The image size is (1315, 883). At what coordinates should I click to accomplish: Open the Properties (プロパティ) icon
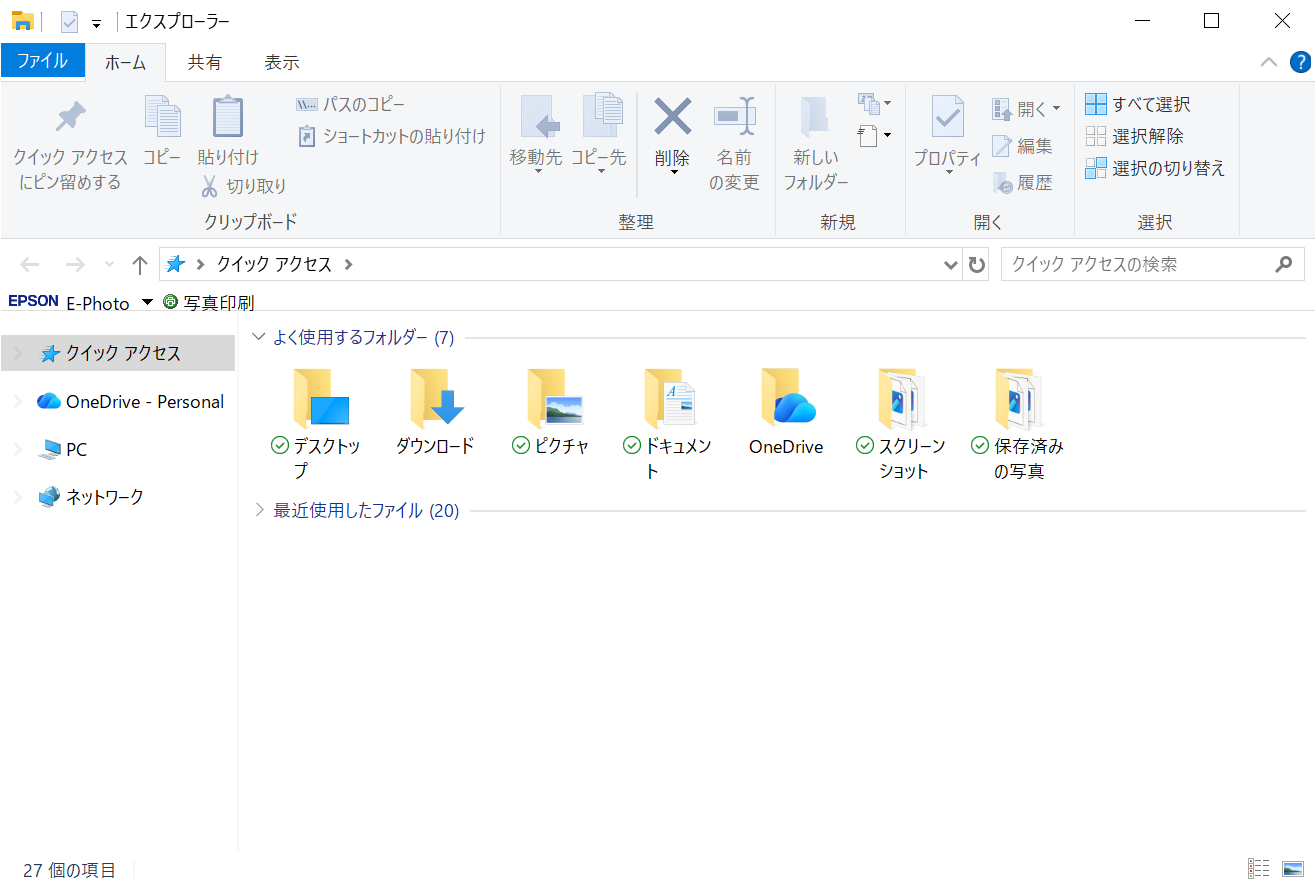tap(946, 118)
